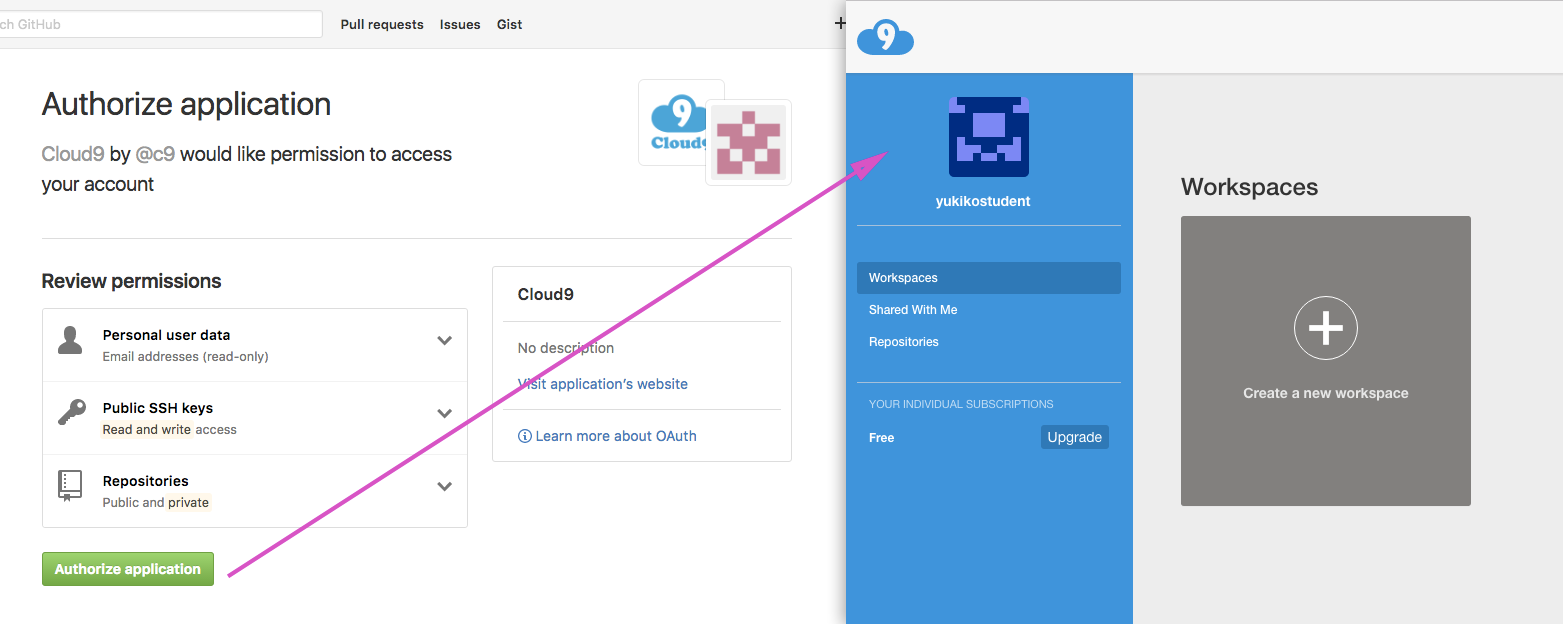
Task: Click the Personal user data person icon
Action: pos(70,340)
